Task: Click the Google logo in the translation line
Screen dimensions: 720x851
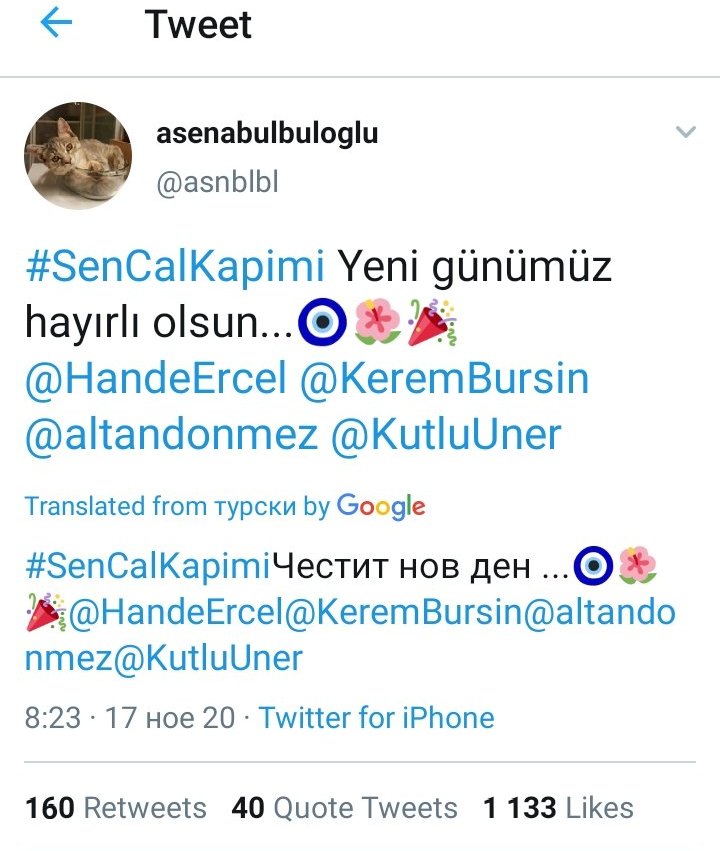Action: point(380,507)
